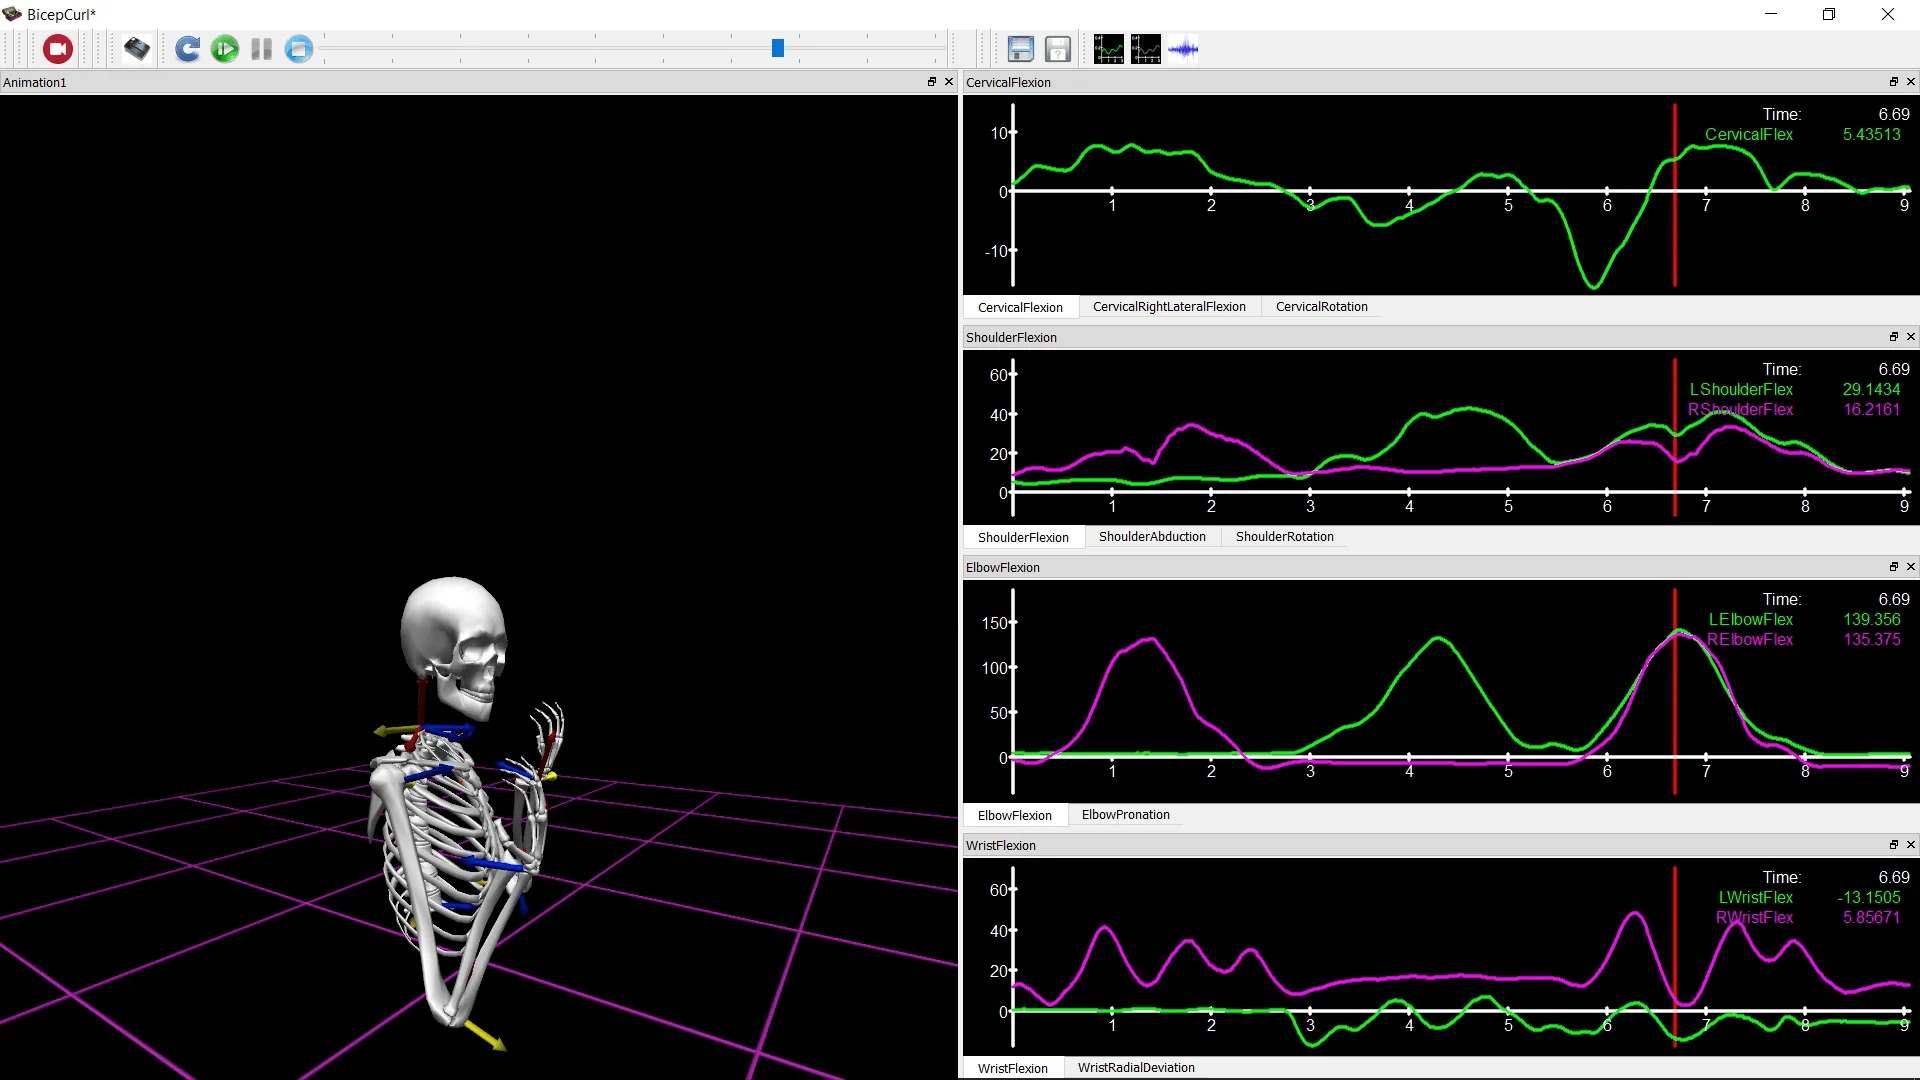Switch to WristRadialDeviation tab
This screenshot has height=1080, width=1920.
click(x=1136, y=1068)
